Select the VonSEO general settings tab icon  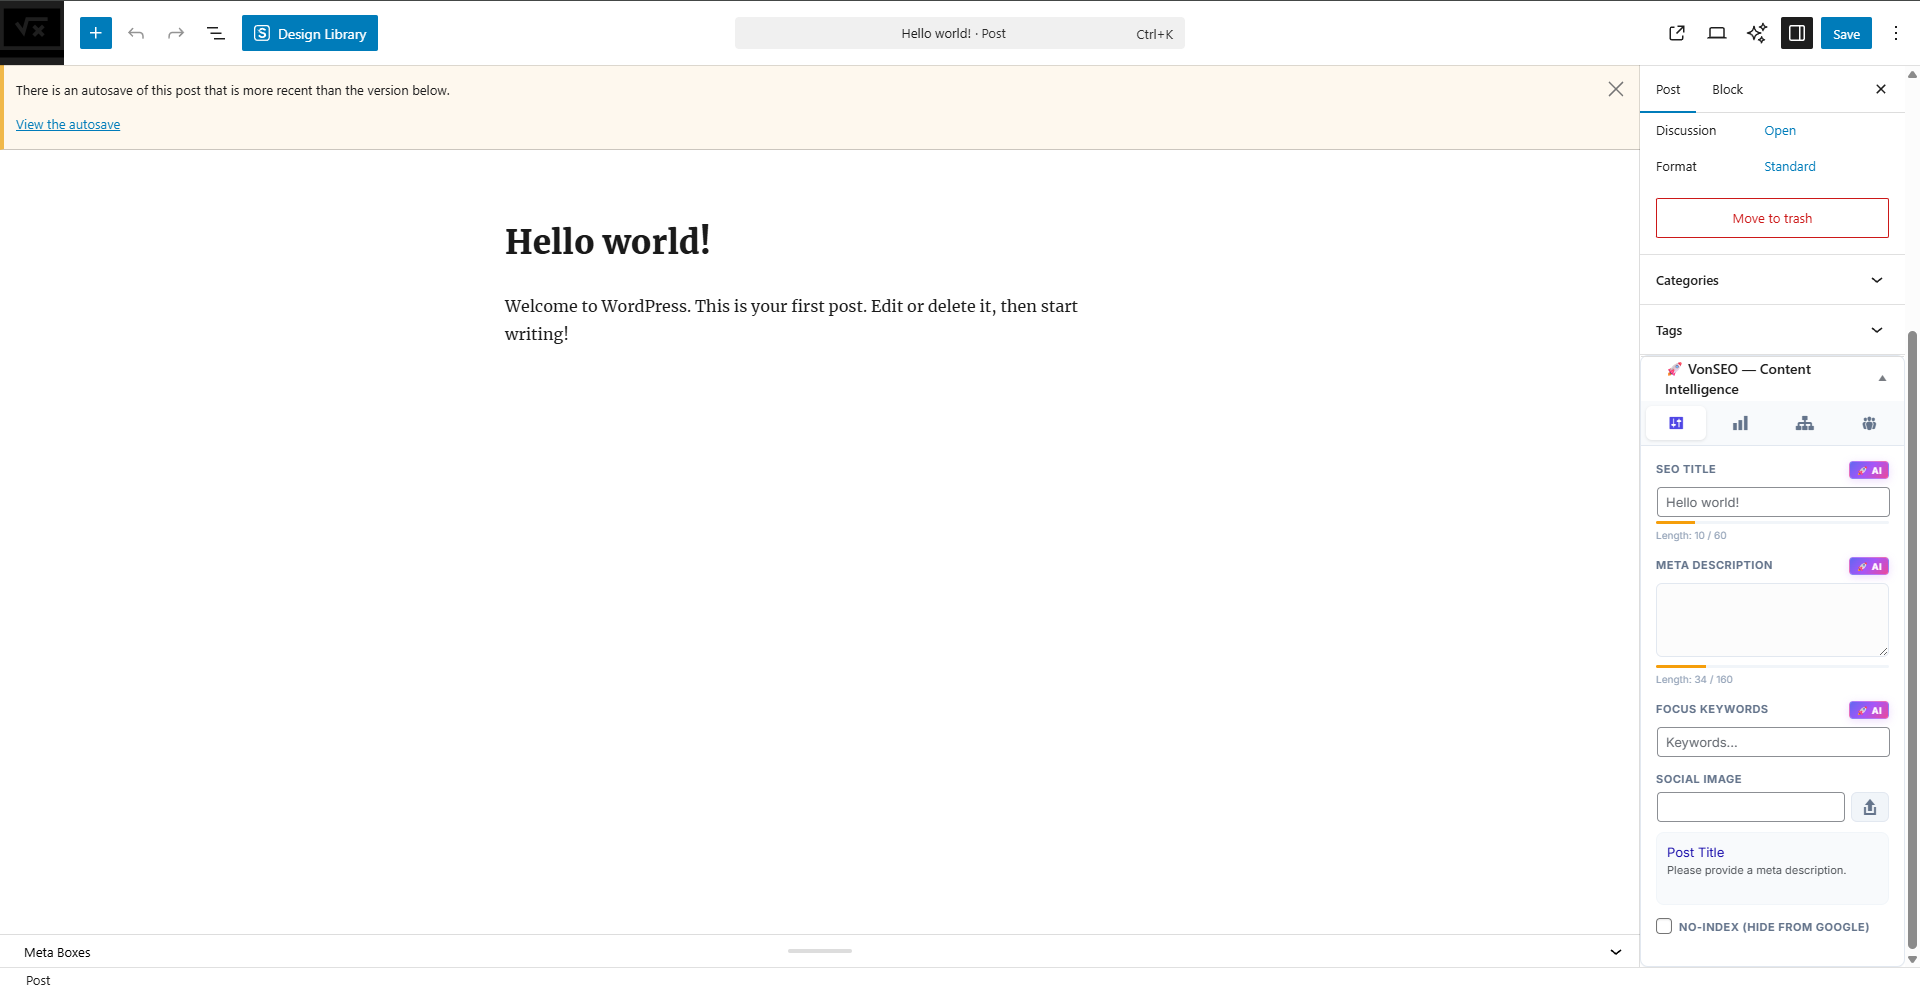pyautogui.click(x=1676, y=423)
